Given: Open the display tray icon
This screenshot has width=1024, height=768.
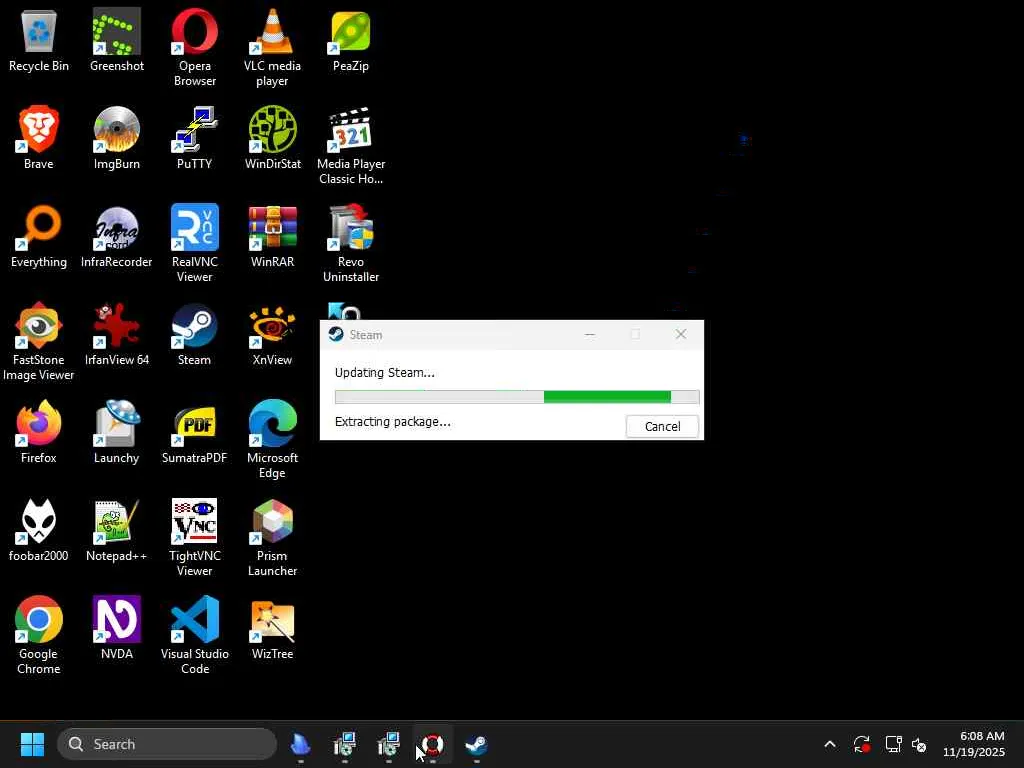Looking at the screenshot, I should point(893,744).
